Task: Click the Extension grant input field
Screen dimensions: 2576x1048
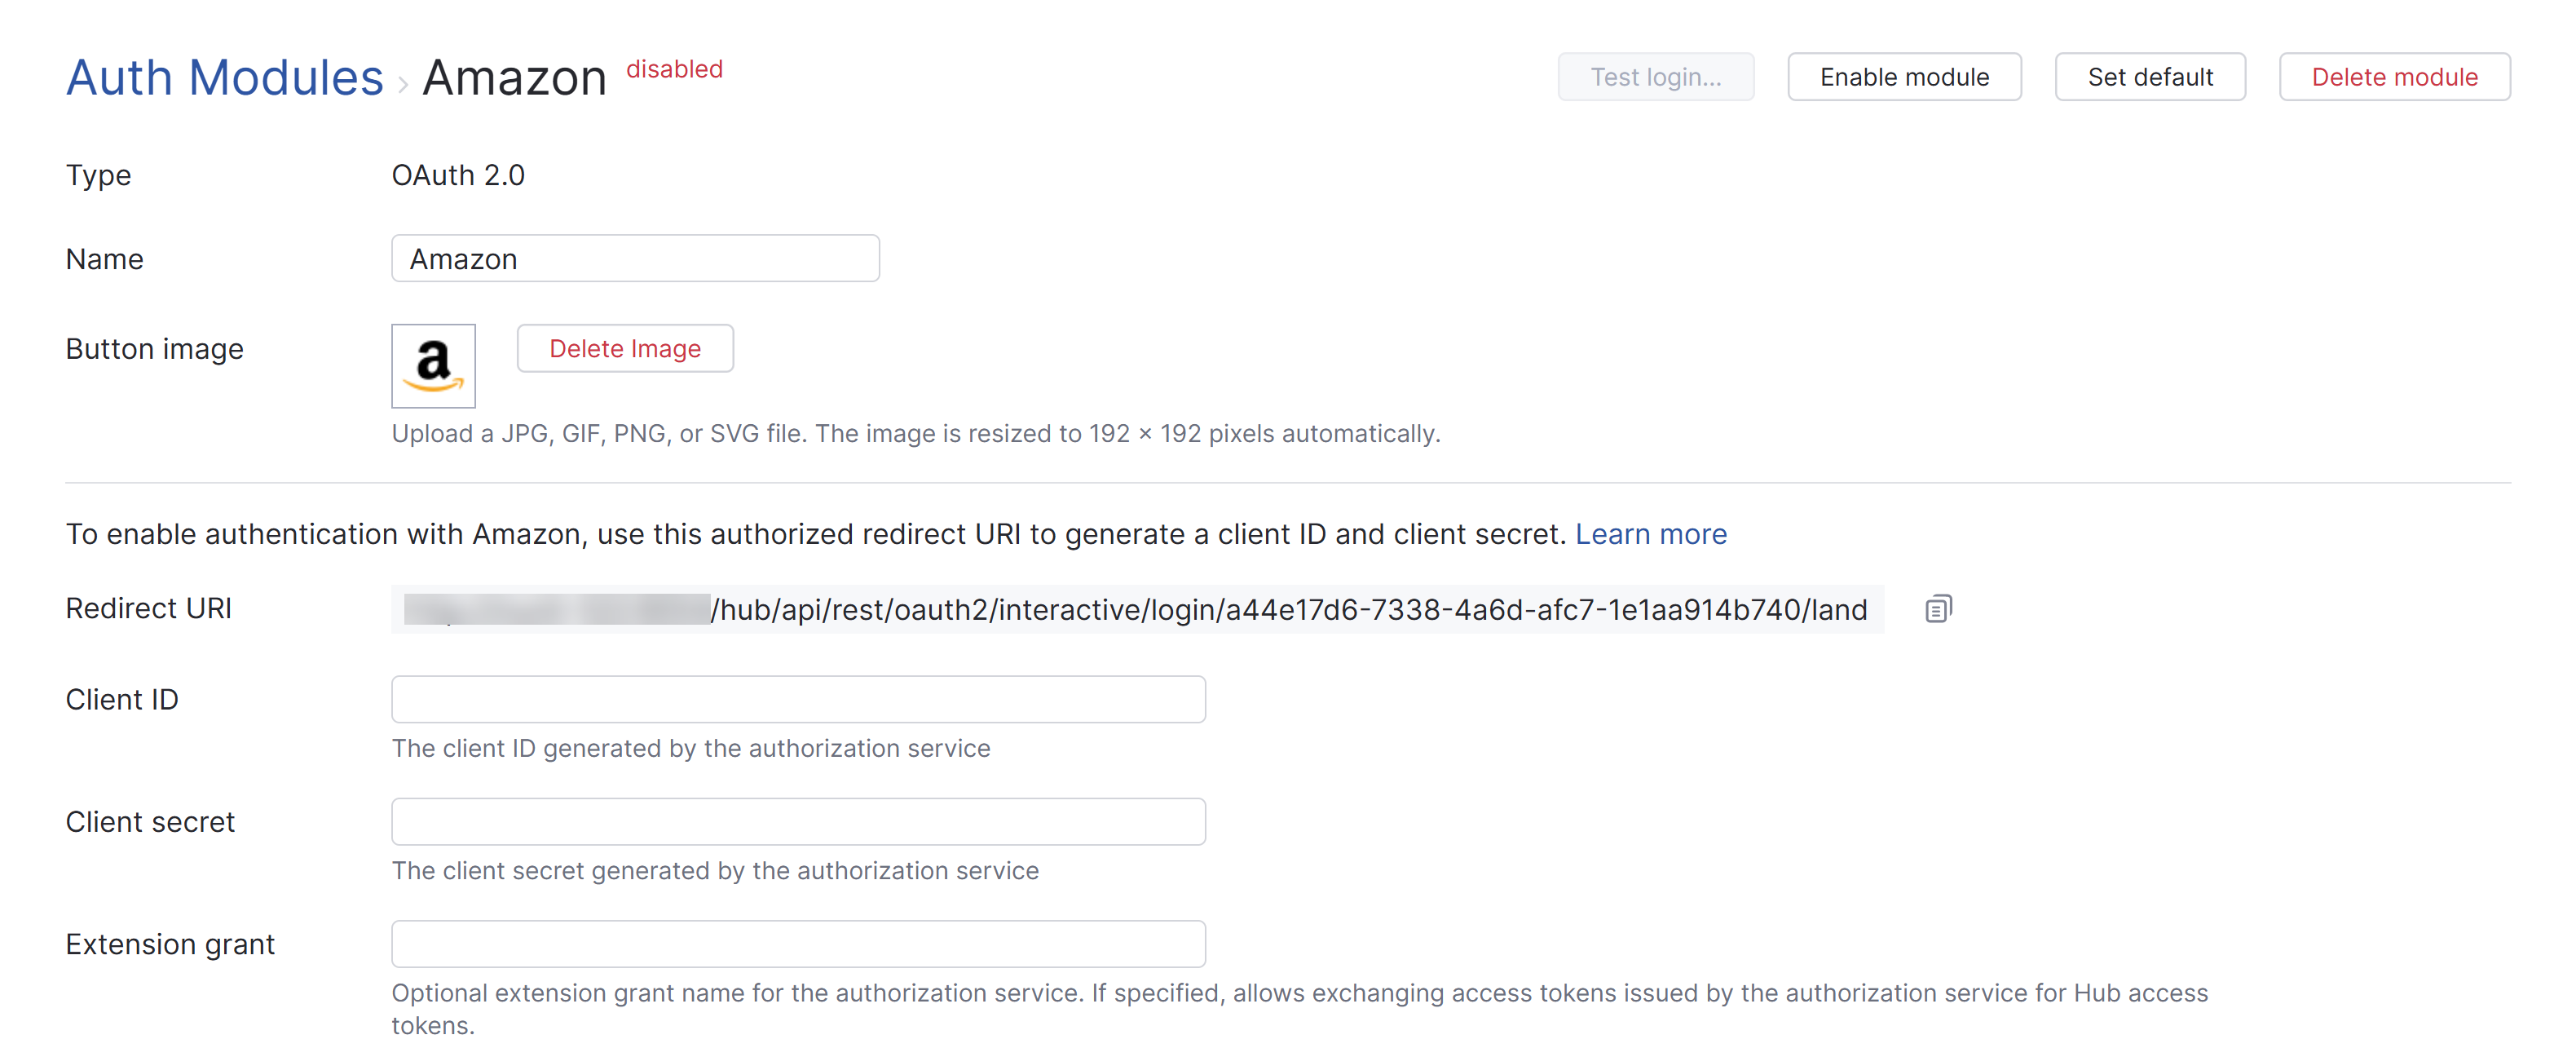Action: click(x=798, y=943)
